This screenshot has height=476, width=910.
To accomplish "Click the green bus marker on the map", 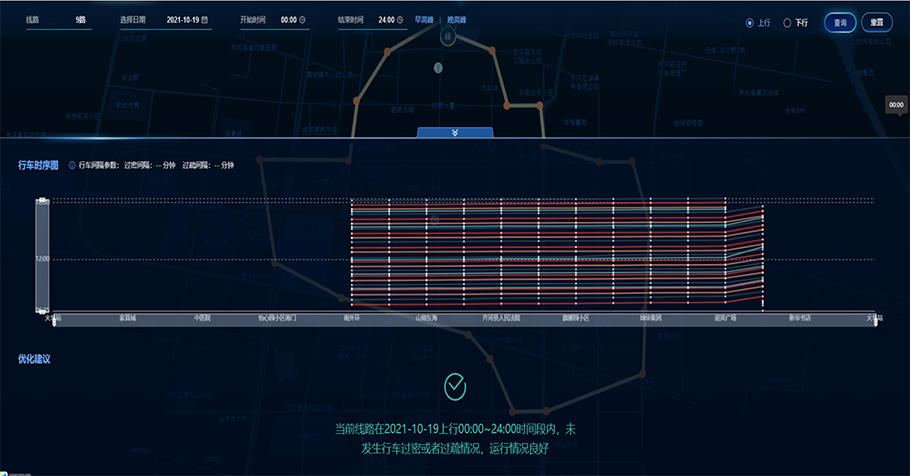I will [438, 67].
